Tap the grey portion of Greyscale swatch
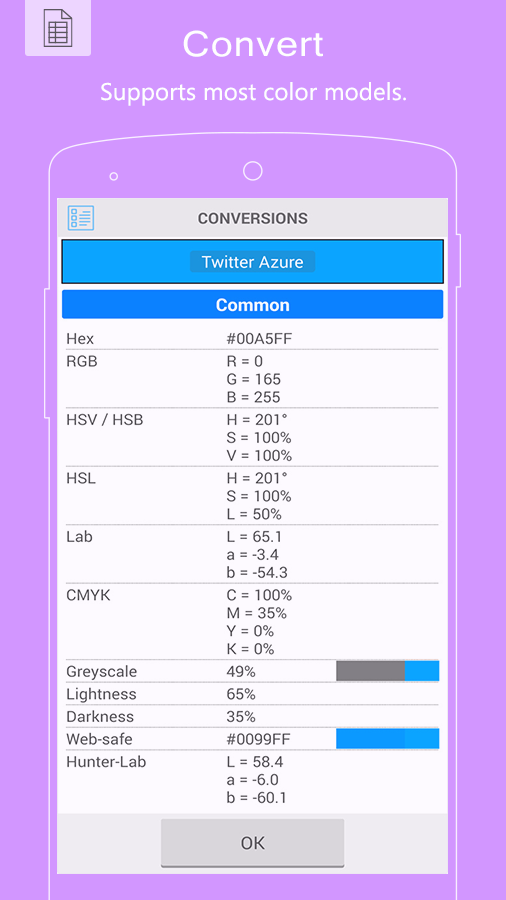Image resolution: width=506 pixels, height=900 pixels. point(371,671)
